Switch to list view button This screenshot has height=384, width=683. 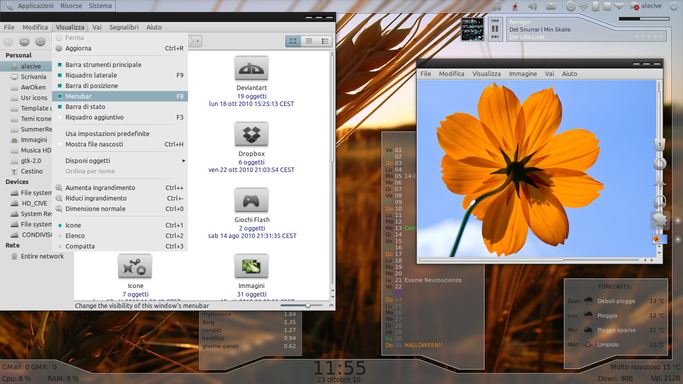[x=309, y=41]
